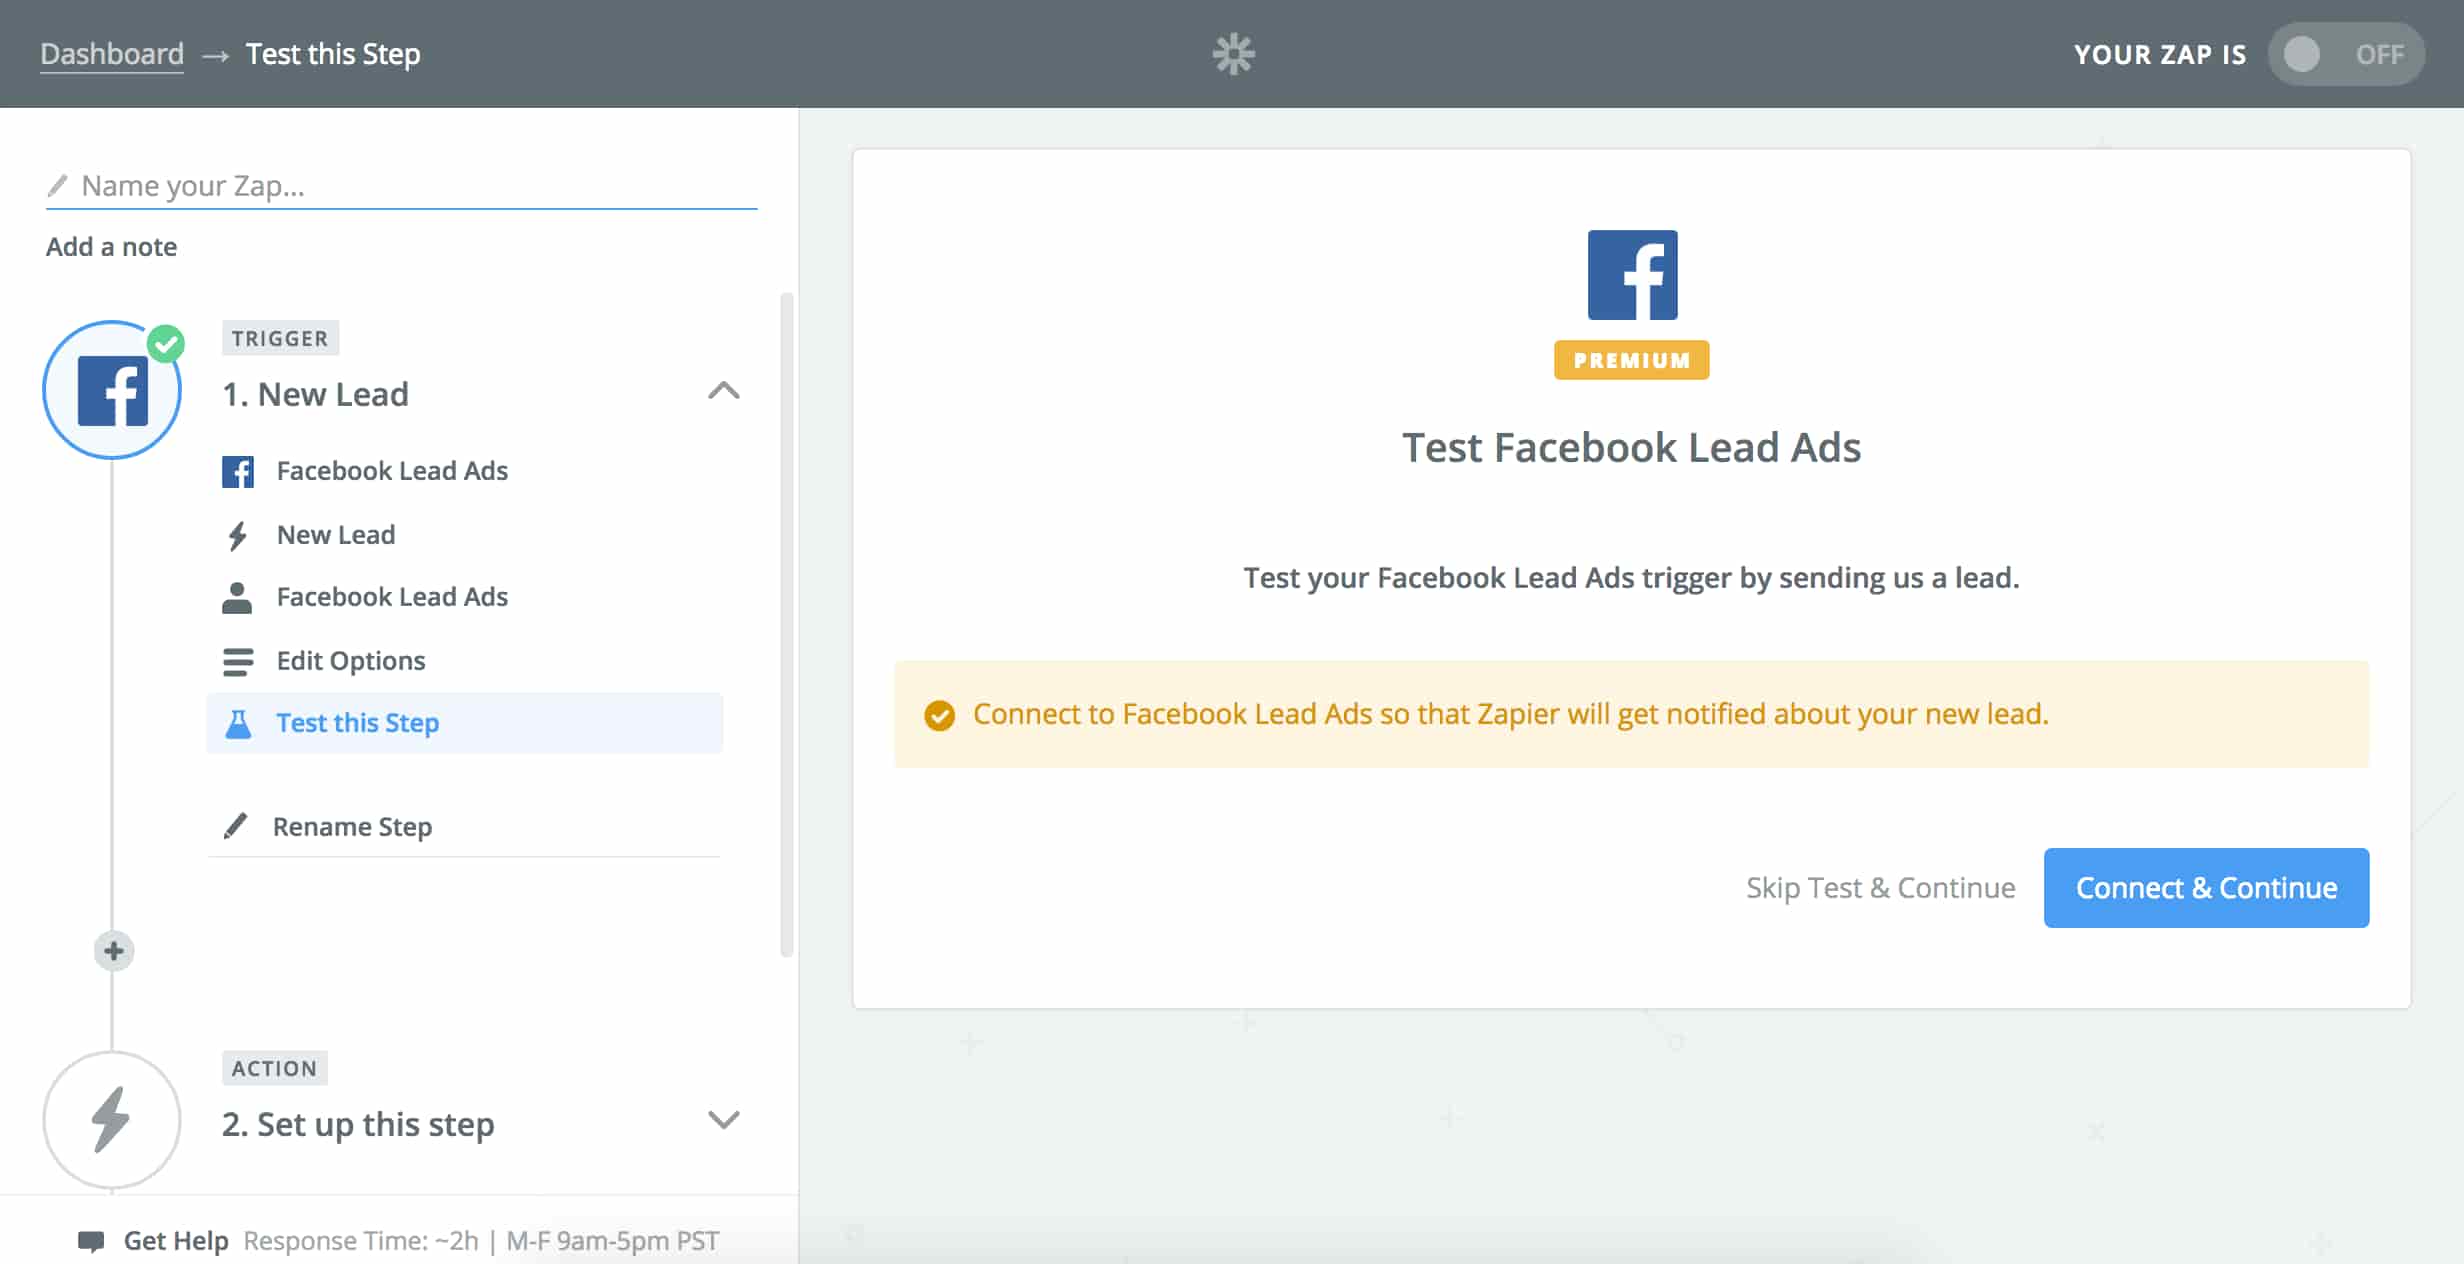This screenshot has height=1264, width=2464.
Task: Click the lightning bolt icon beside New Lead
Action: (237, 536)
